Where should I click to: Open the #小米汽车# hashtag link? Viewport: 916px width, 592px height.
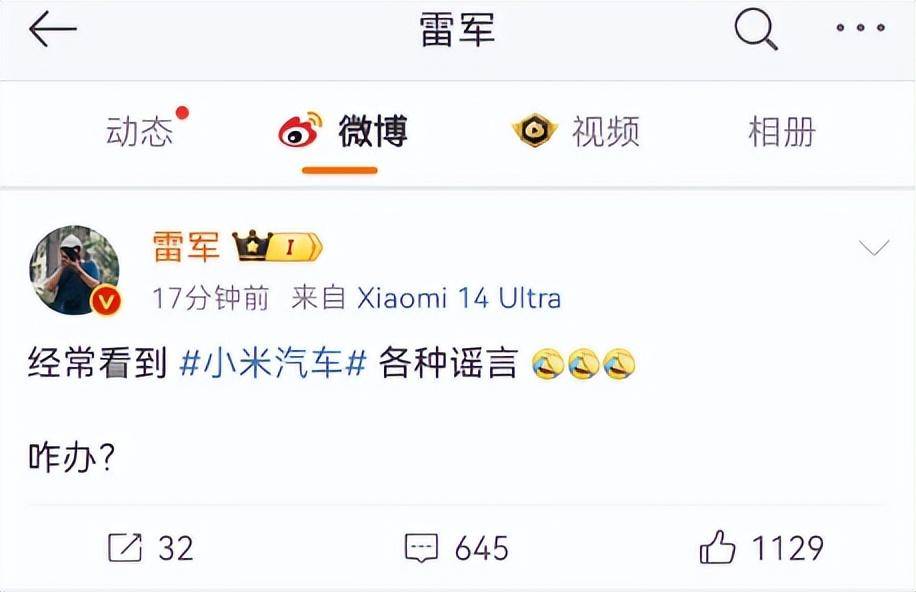(273, 363)
